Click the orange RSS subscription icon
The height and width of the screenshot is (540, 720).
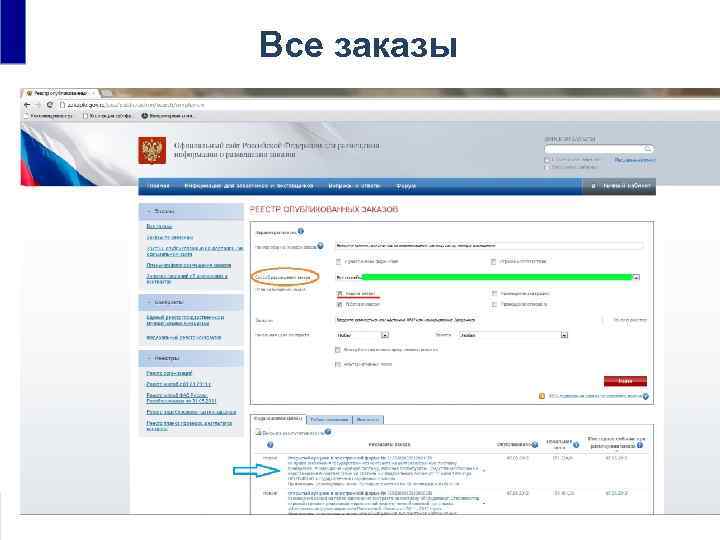coord(541,396)
